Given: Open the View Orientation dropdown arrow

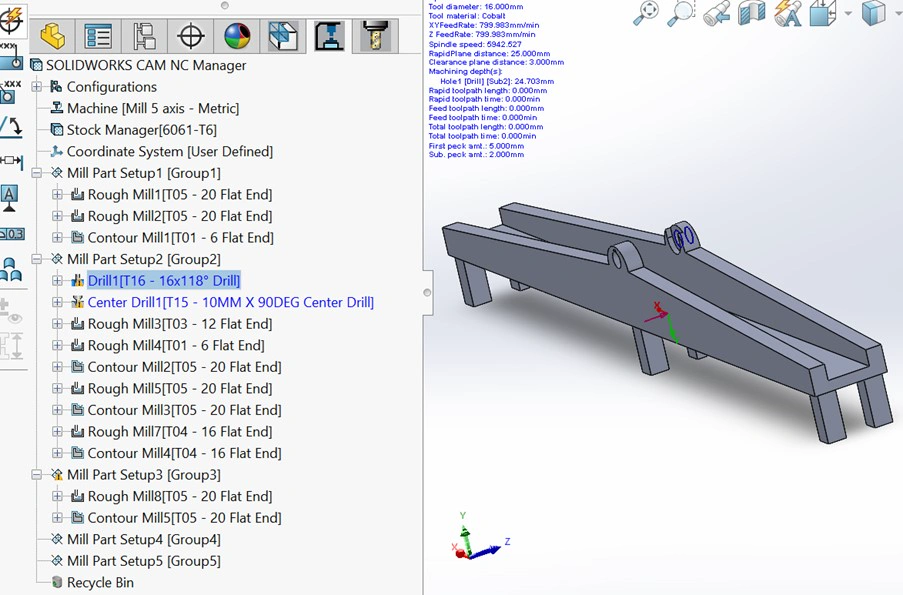Looking at the screenshot, I should (848, 13).
